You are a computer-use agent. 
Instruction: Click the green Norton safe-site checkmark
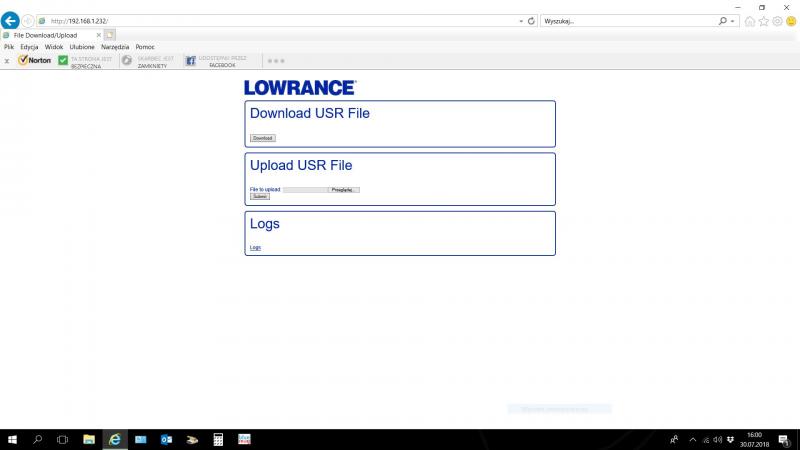63,60
